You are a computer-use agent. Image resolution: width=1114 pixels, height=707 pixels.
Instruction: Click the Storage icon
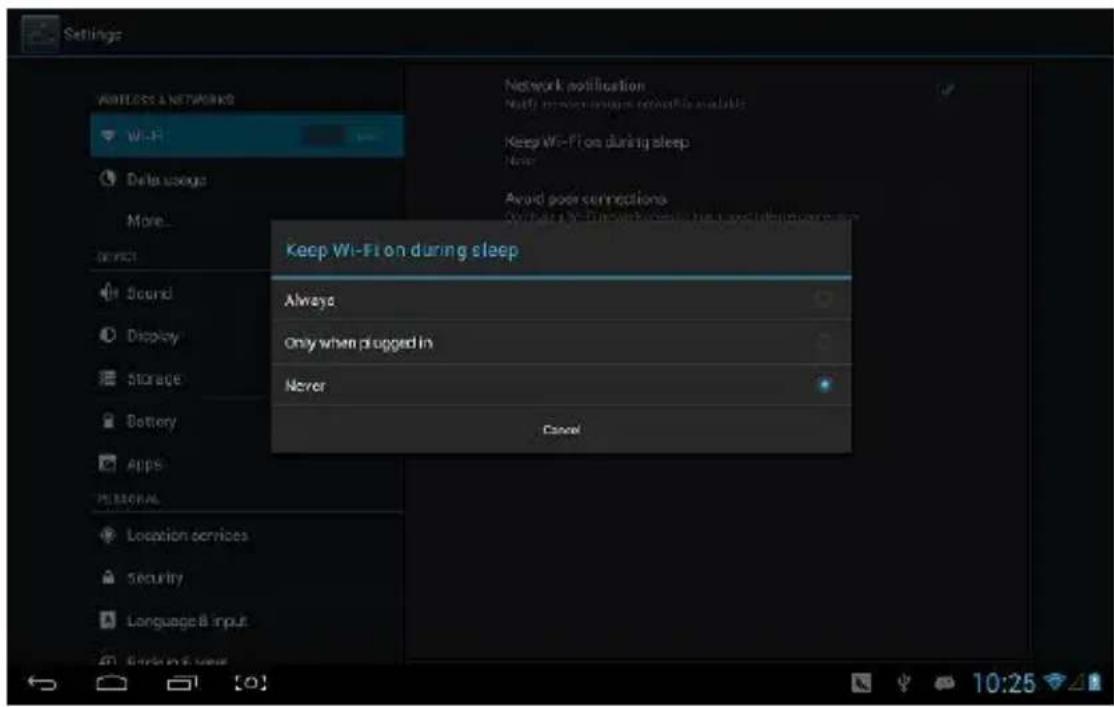coord(107,378)
